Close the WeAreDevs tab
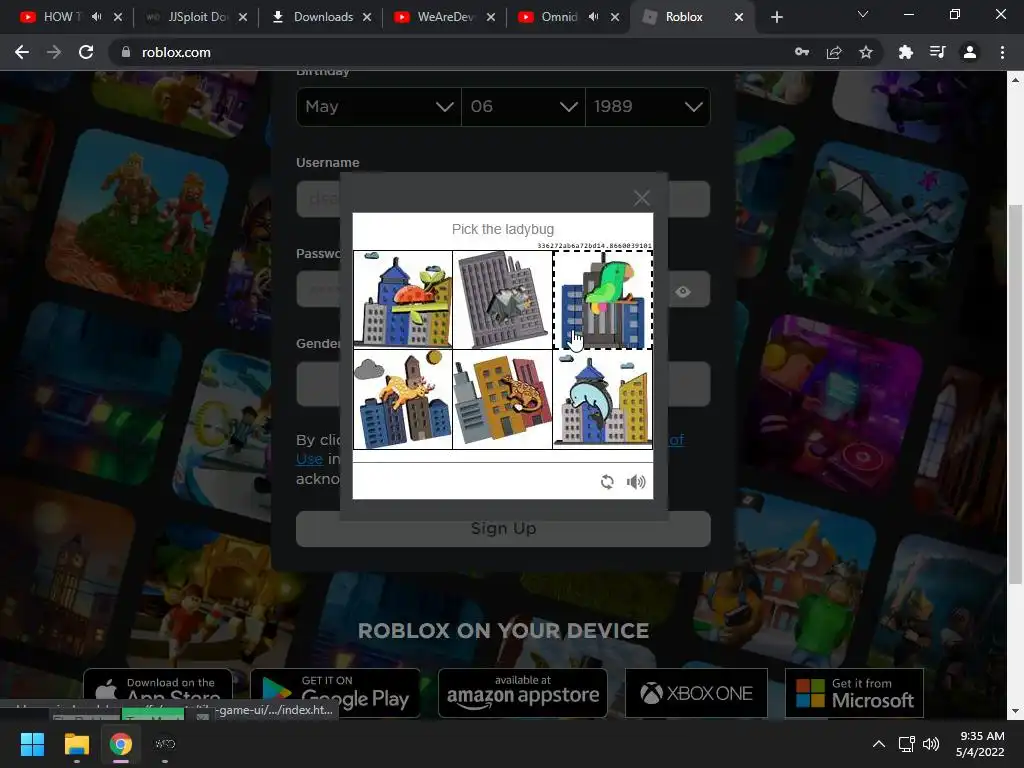This screenshot has height=768, width=1024. click(x=490, y=17)
